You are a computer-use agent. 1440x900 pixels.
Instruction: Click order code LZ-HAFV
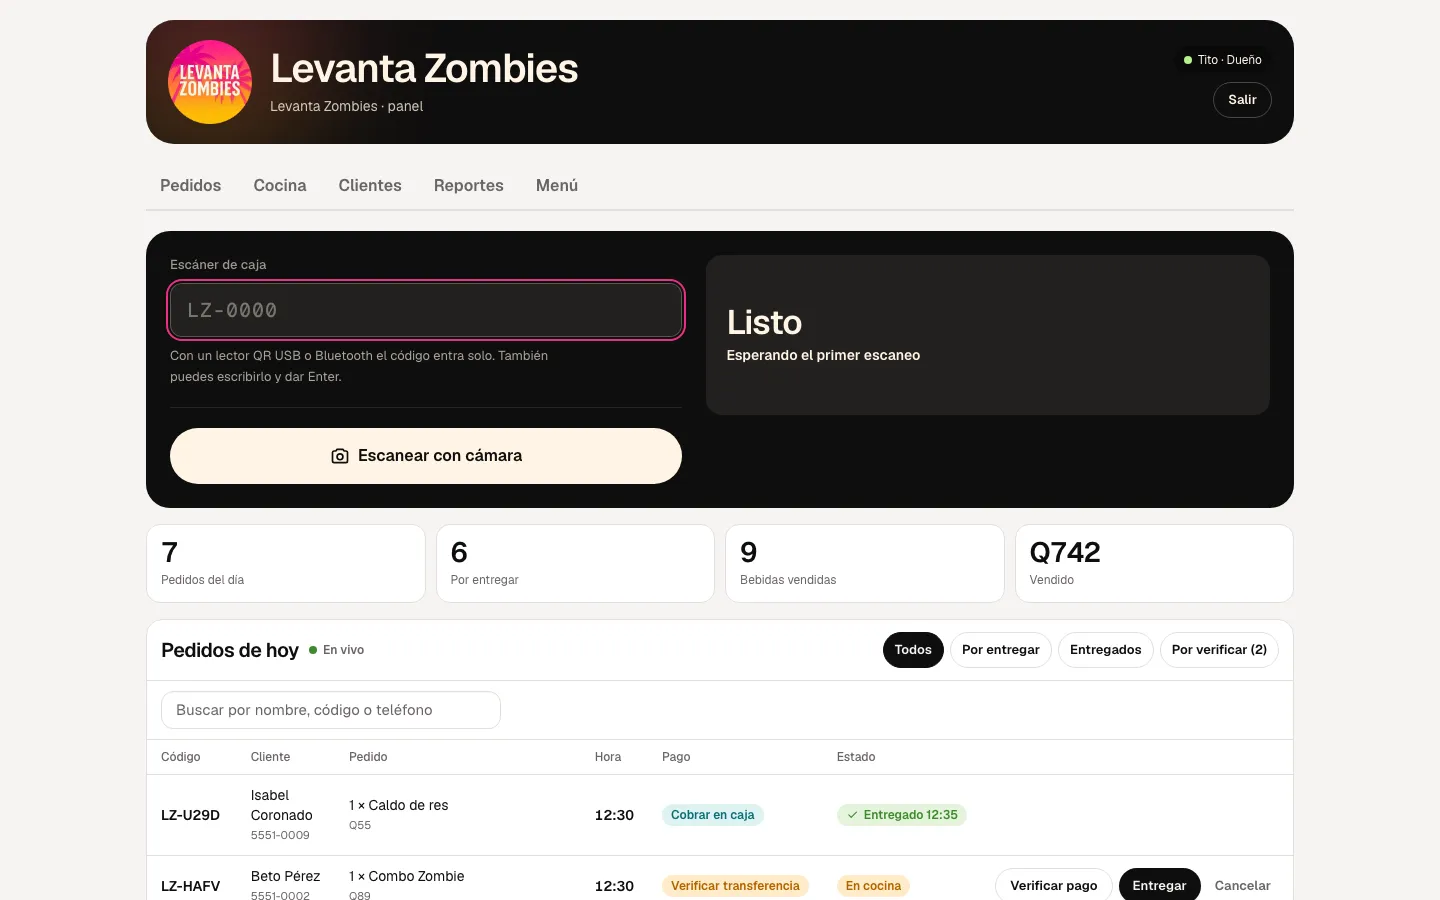click(190, 886)
